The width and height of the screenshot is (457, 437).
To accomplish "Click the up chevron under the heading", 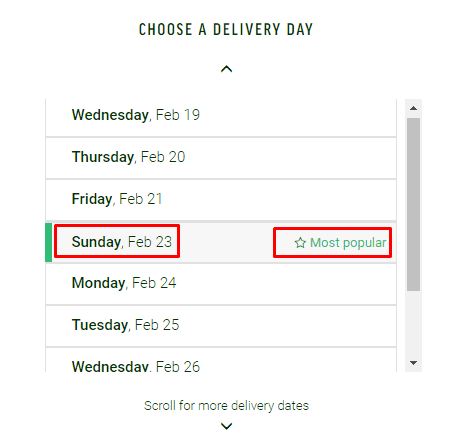I will (226, 69).
